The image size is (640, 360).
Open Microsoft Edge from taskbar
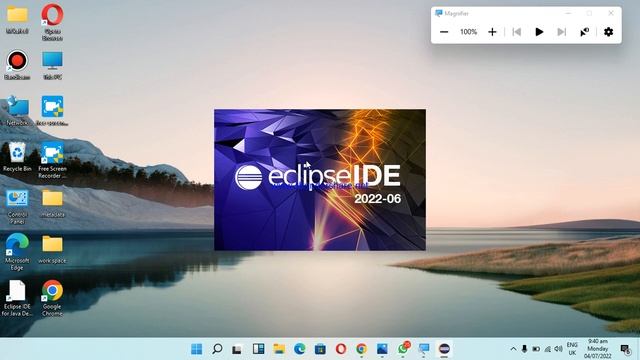coord(300,349)
